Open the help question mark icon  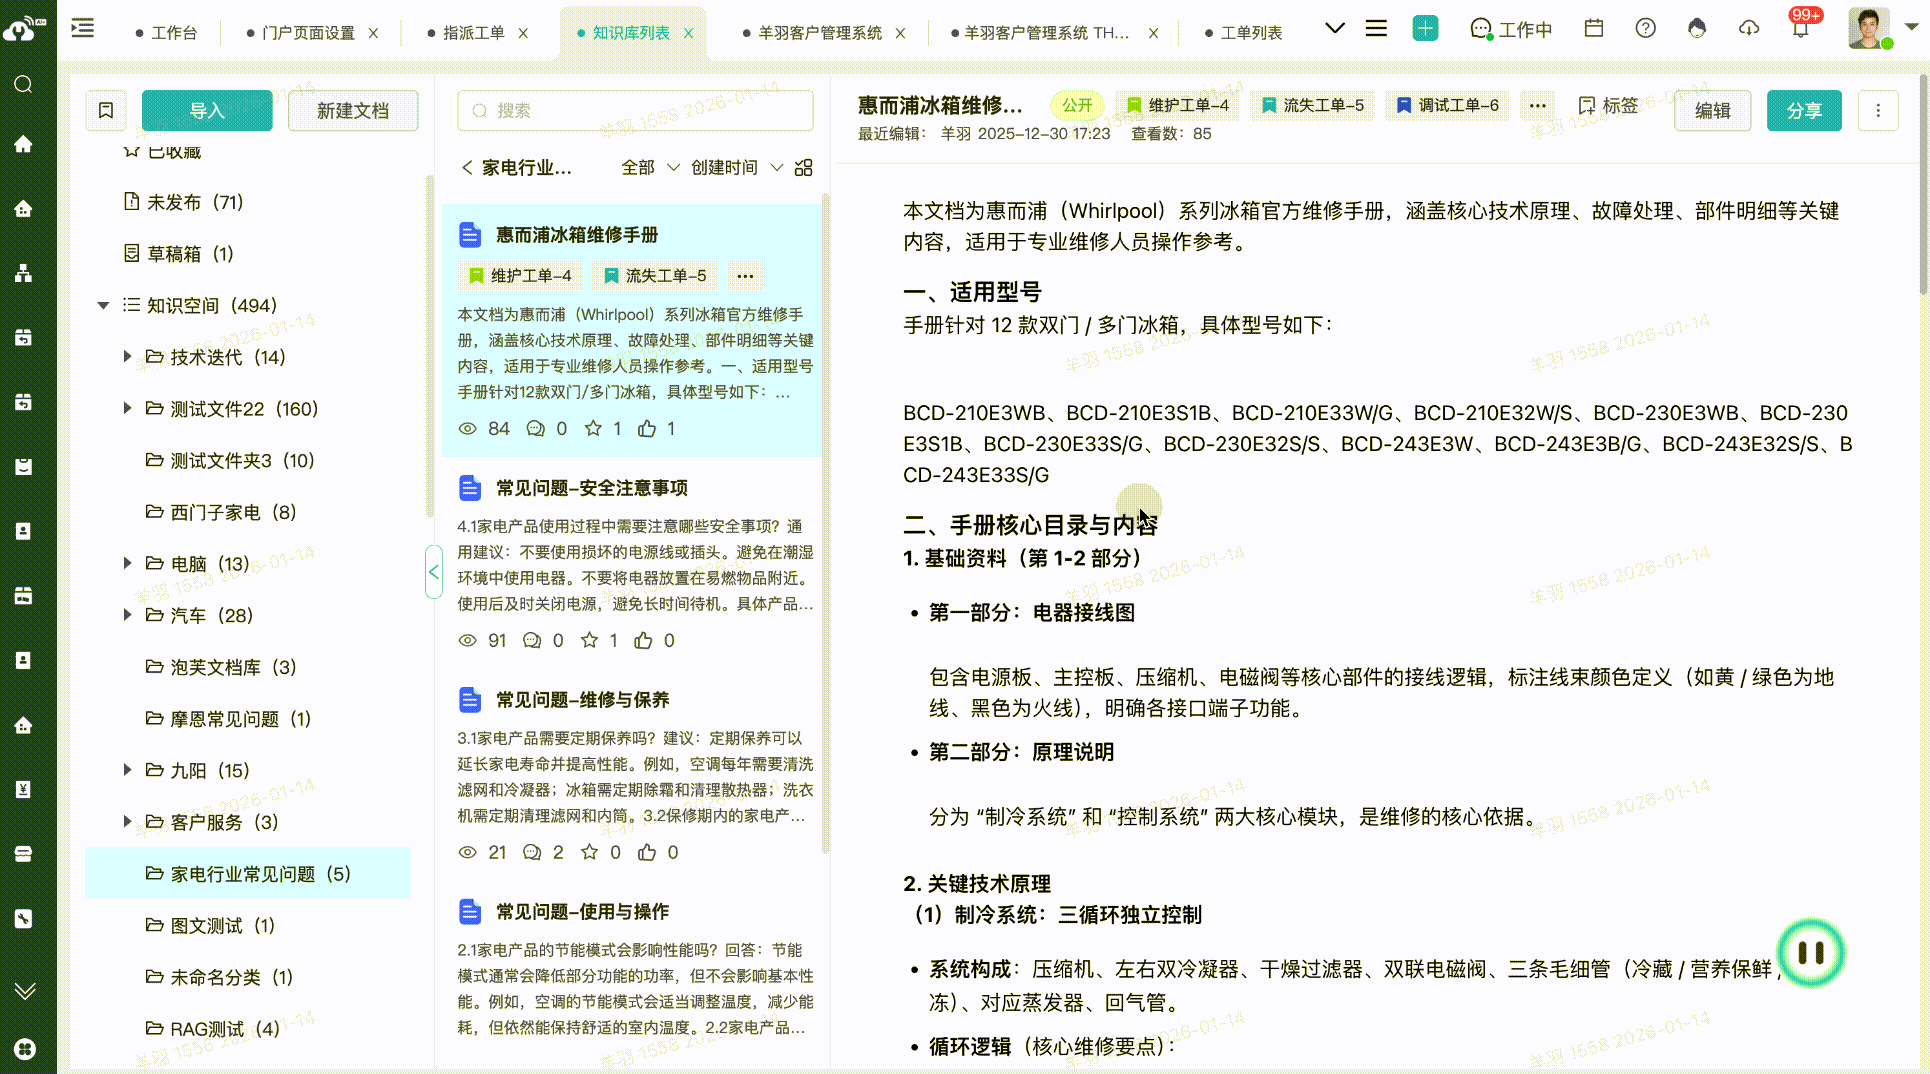click(1645, 29)
